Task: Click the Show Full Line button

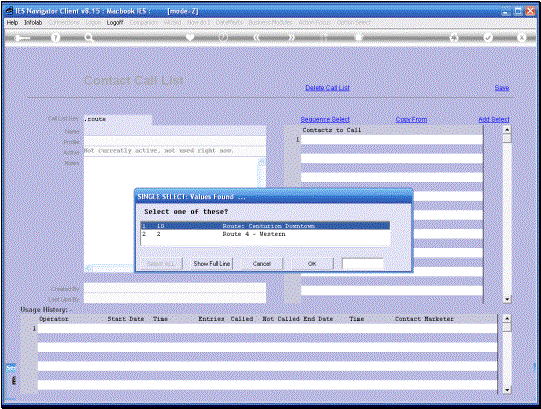Action: coord(212,264)
